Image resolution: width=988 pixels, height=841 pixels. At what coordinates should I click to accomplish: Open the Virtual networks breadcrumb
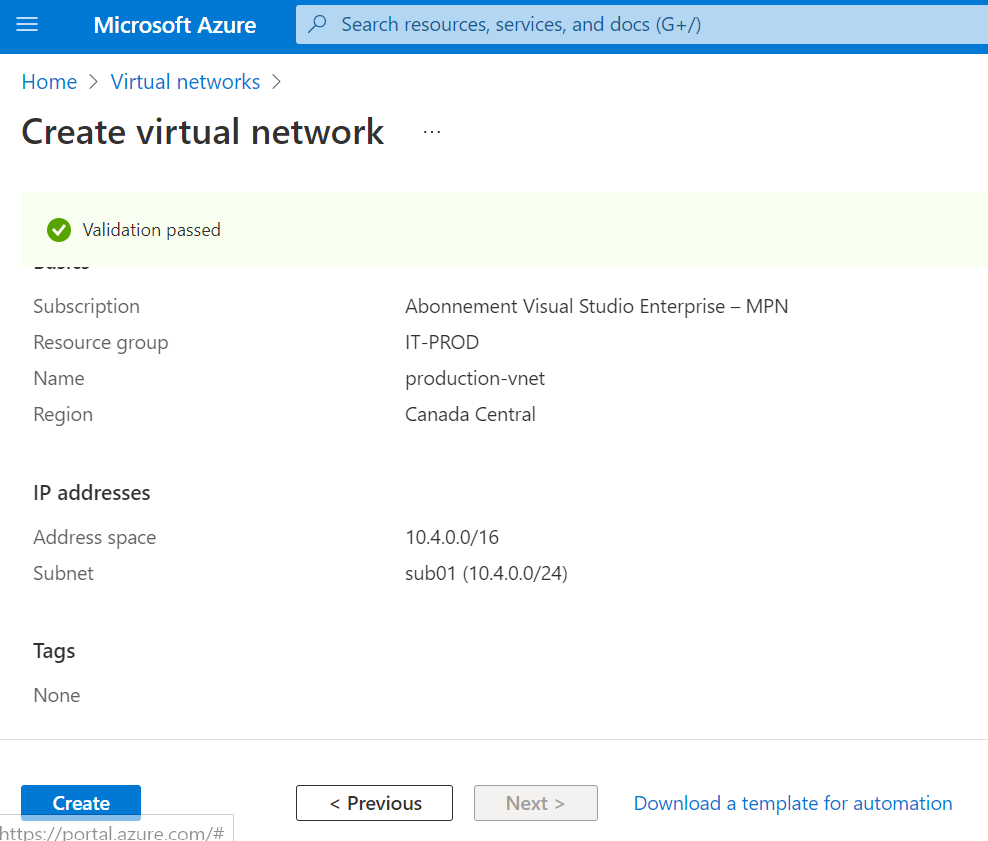point(185,82)
